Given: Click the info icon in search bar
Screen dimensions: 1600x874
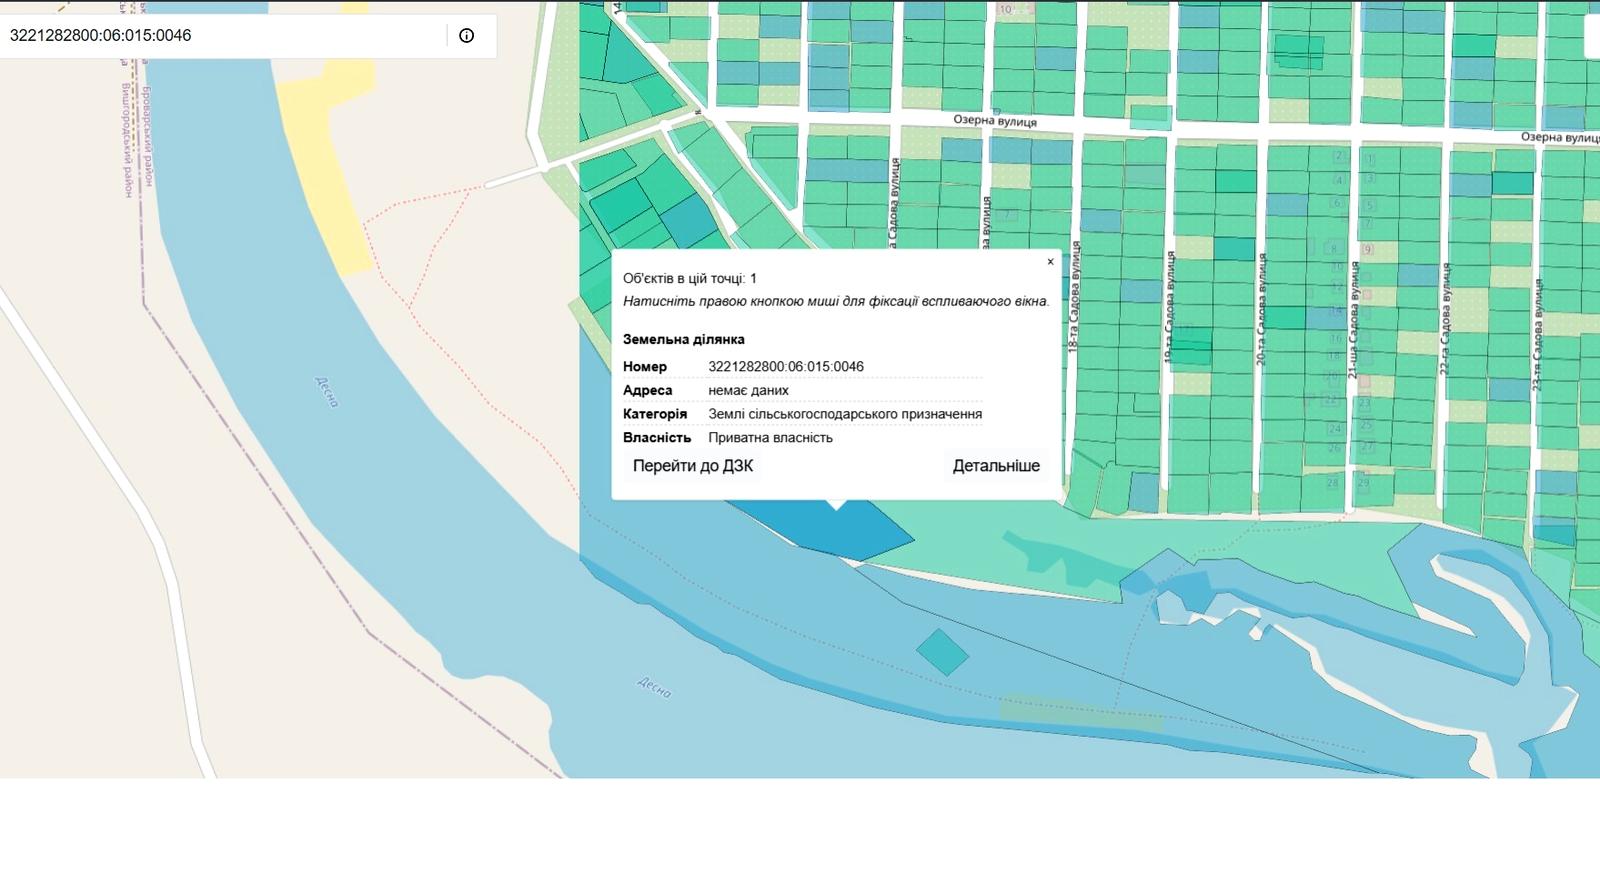Looking at the screenshot, I should pos(466,35).
